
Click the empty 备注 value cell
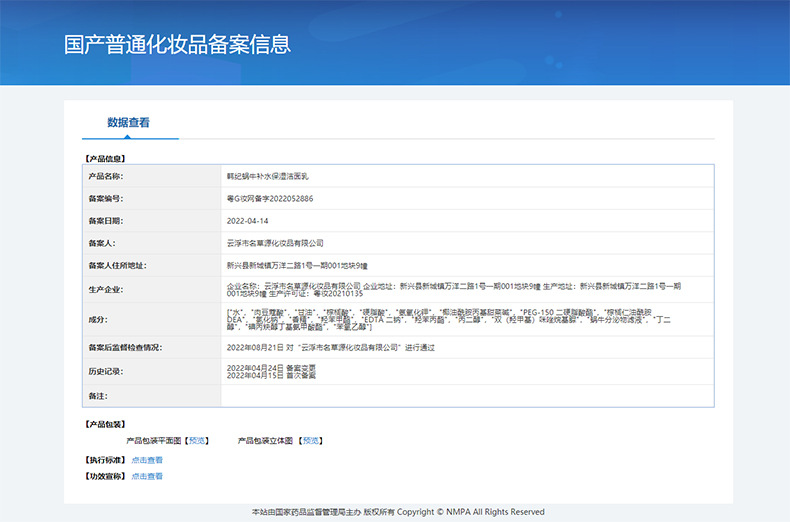(x=467, y=397)
